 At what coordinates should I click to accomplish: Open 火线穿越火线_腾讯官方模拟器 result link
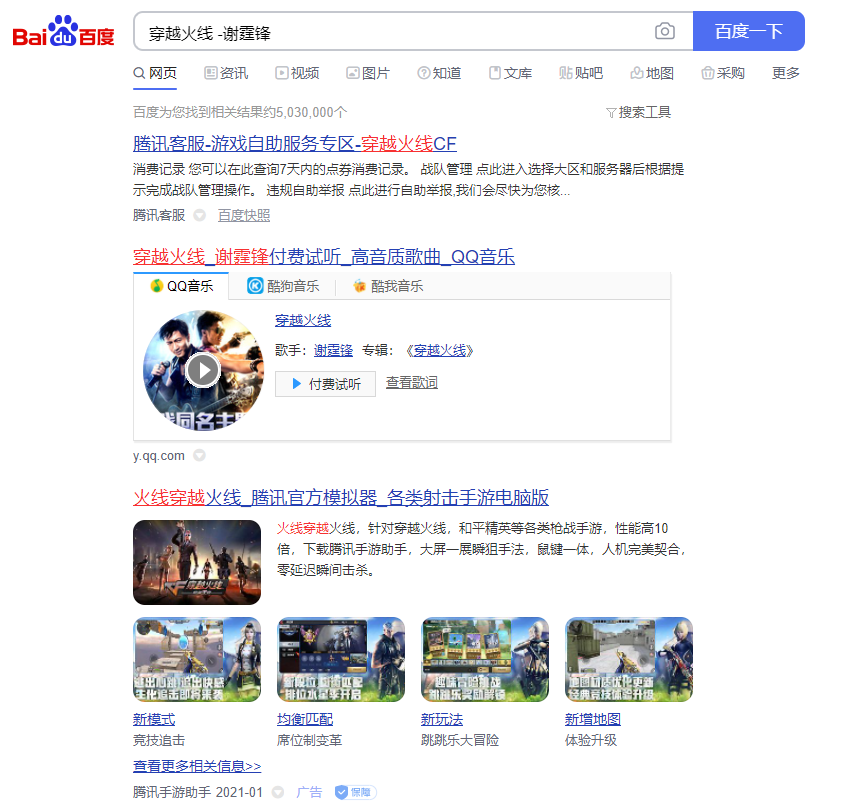[341, 497]
